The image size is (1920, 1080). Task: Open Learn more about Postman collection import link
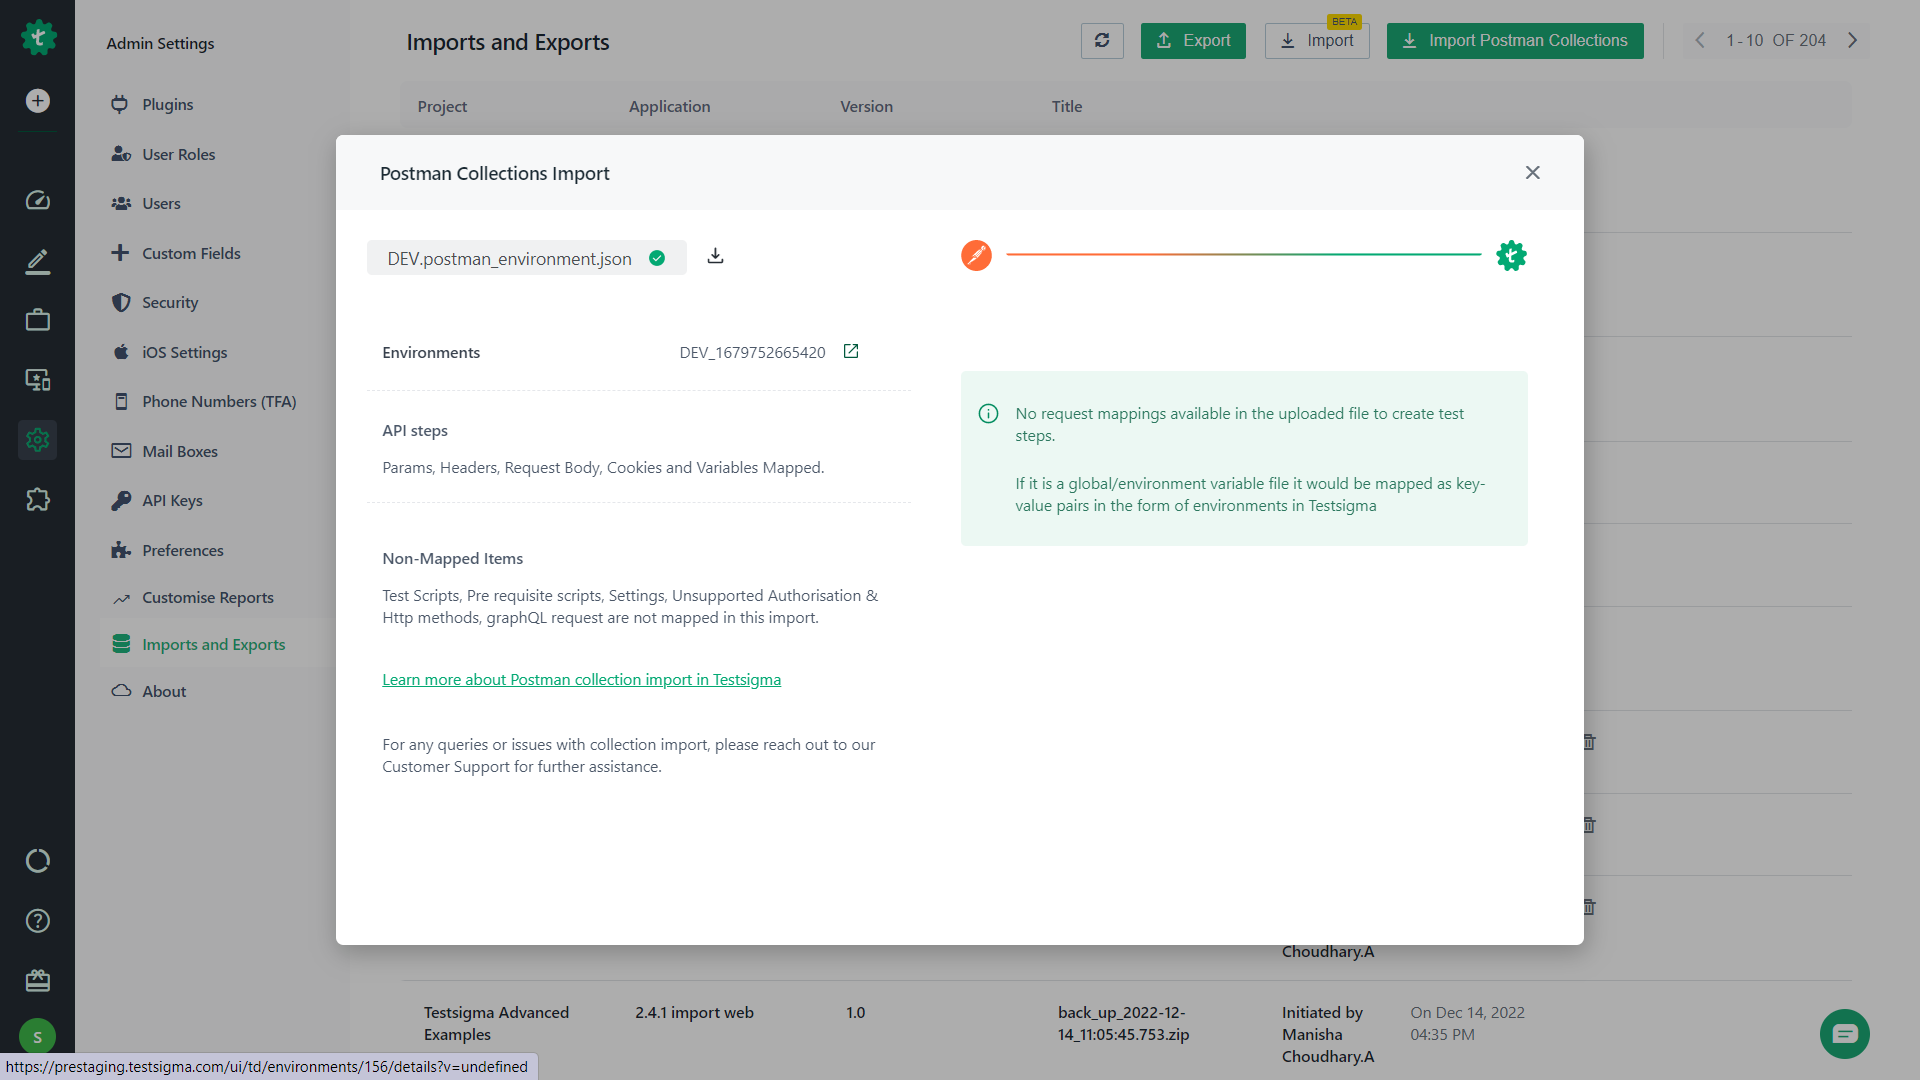pyautogui.click(x=581, y=680)
